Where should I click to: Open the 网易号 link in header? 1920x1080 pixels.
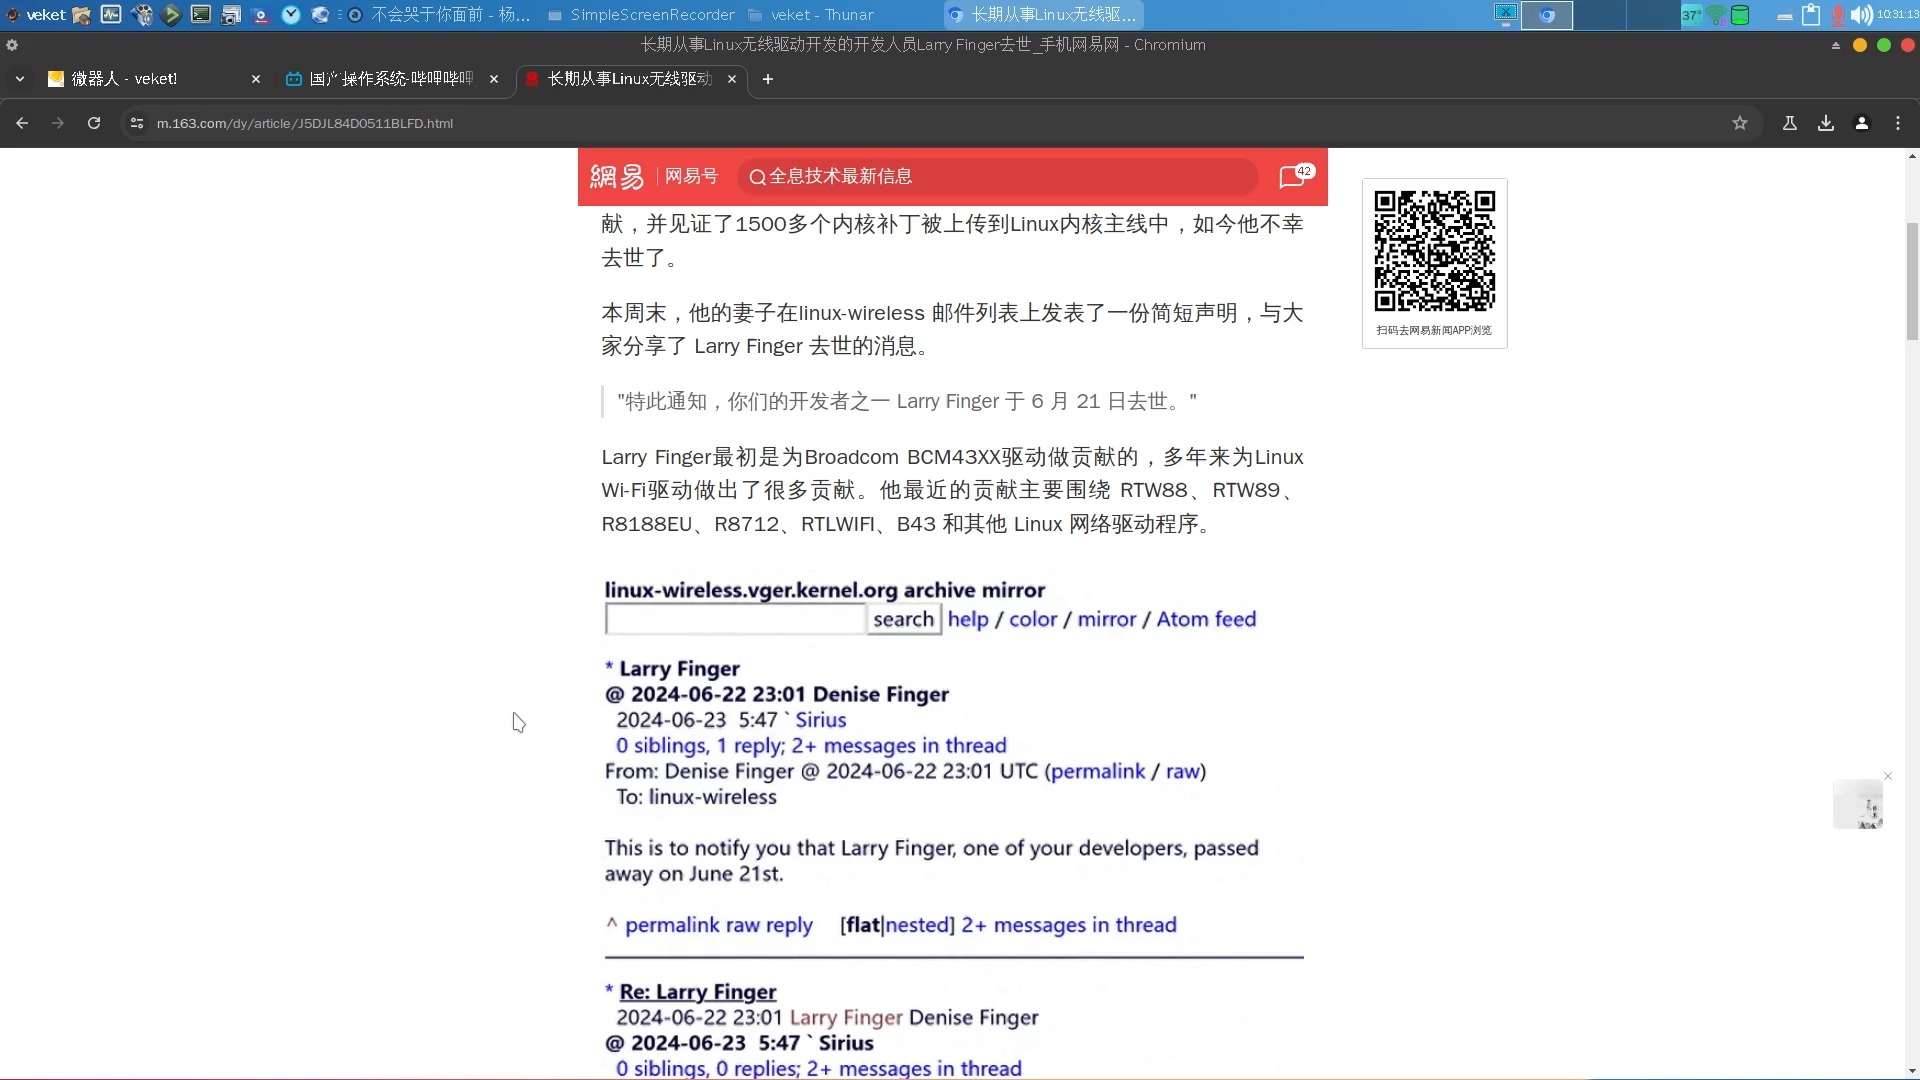click(692, 177)
